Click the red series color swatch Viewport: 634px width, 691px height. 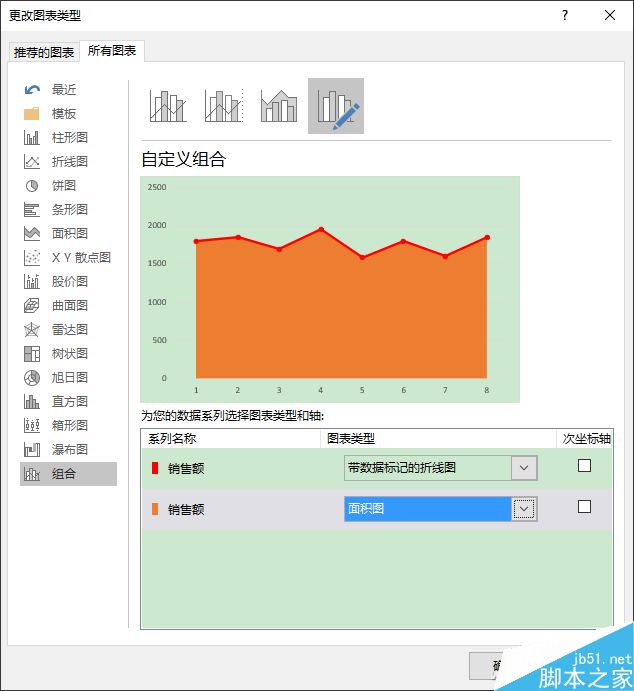point(155,468)
